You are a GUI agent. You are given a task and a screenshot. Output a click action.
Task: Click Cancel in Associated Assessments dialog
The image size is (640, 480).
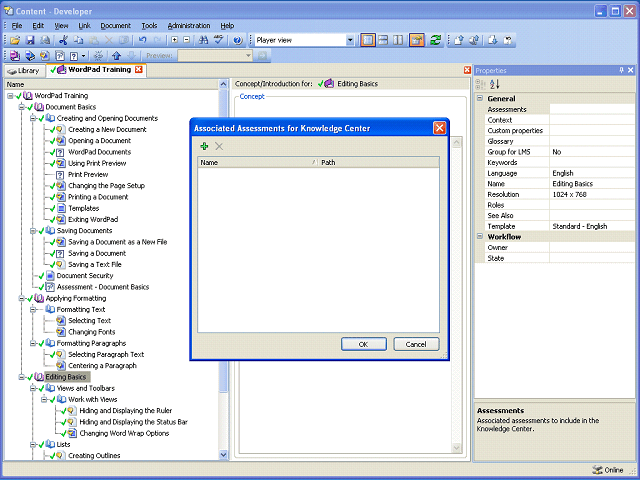click(416, 344)
